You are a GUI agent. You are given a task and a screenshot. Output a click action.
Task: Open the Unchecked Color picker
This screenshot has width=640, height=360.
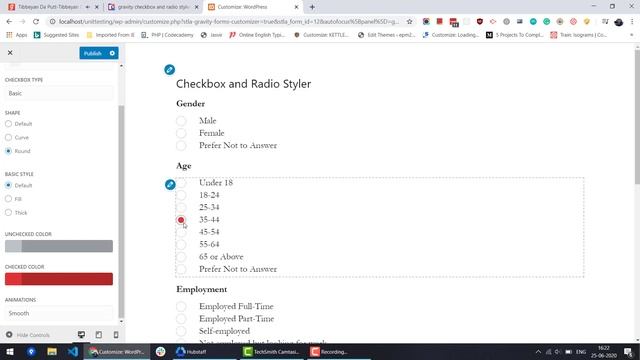pyautogui.click(x=59, y=246)
